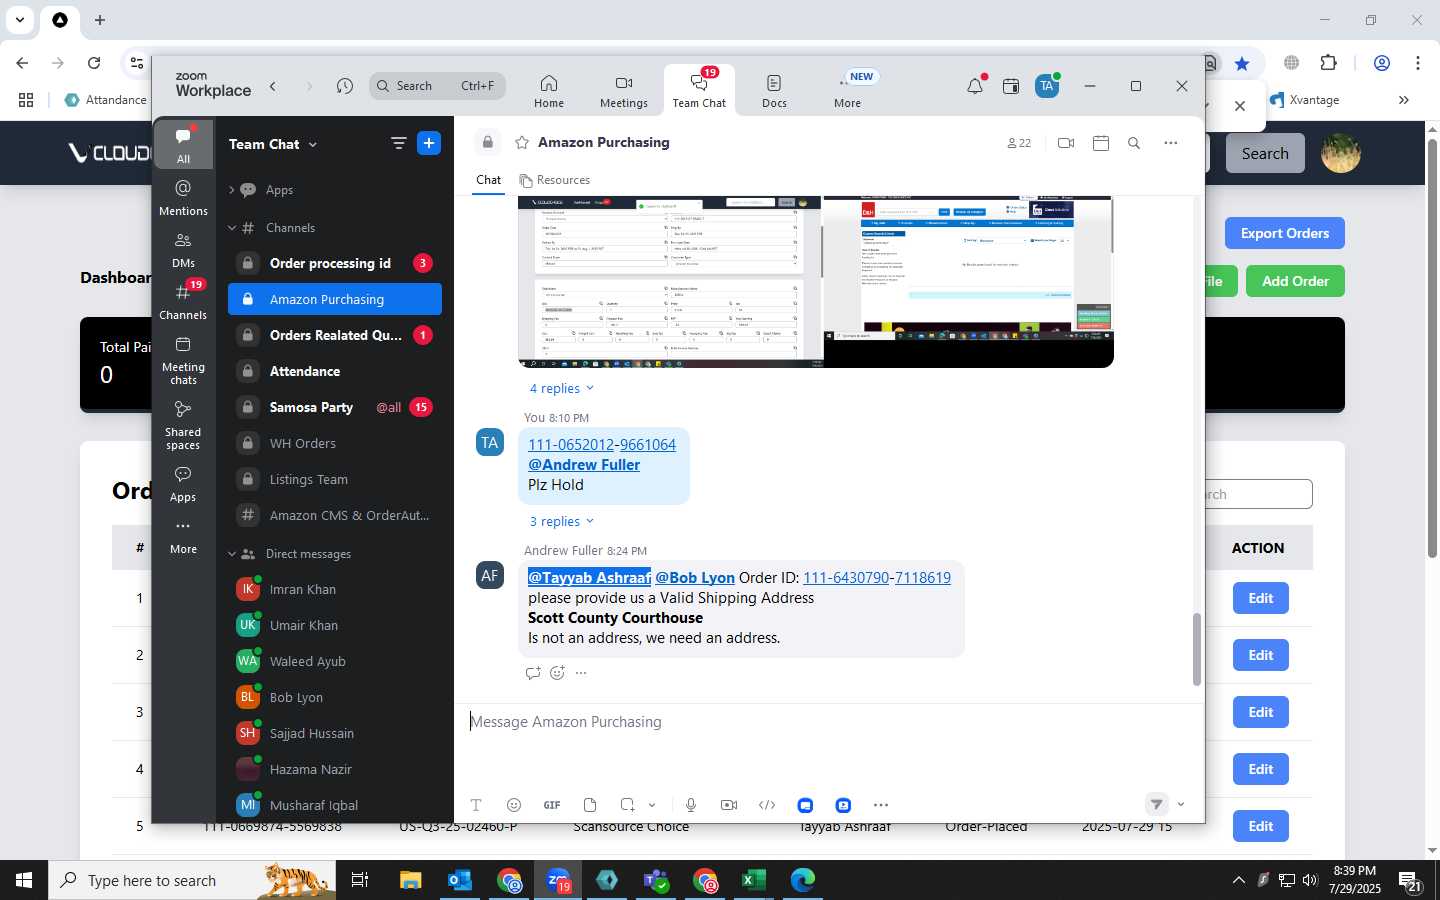Open DMs in the sidebar
Screen dimensions: 1440x900
pos(183,250)
